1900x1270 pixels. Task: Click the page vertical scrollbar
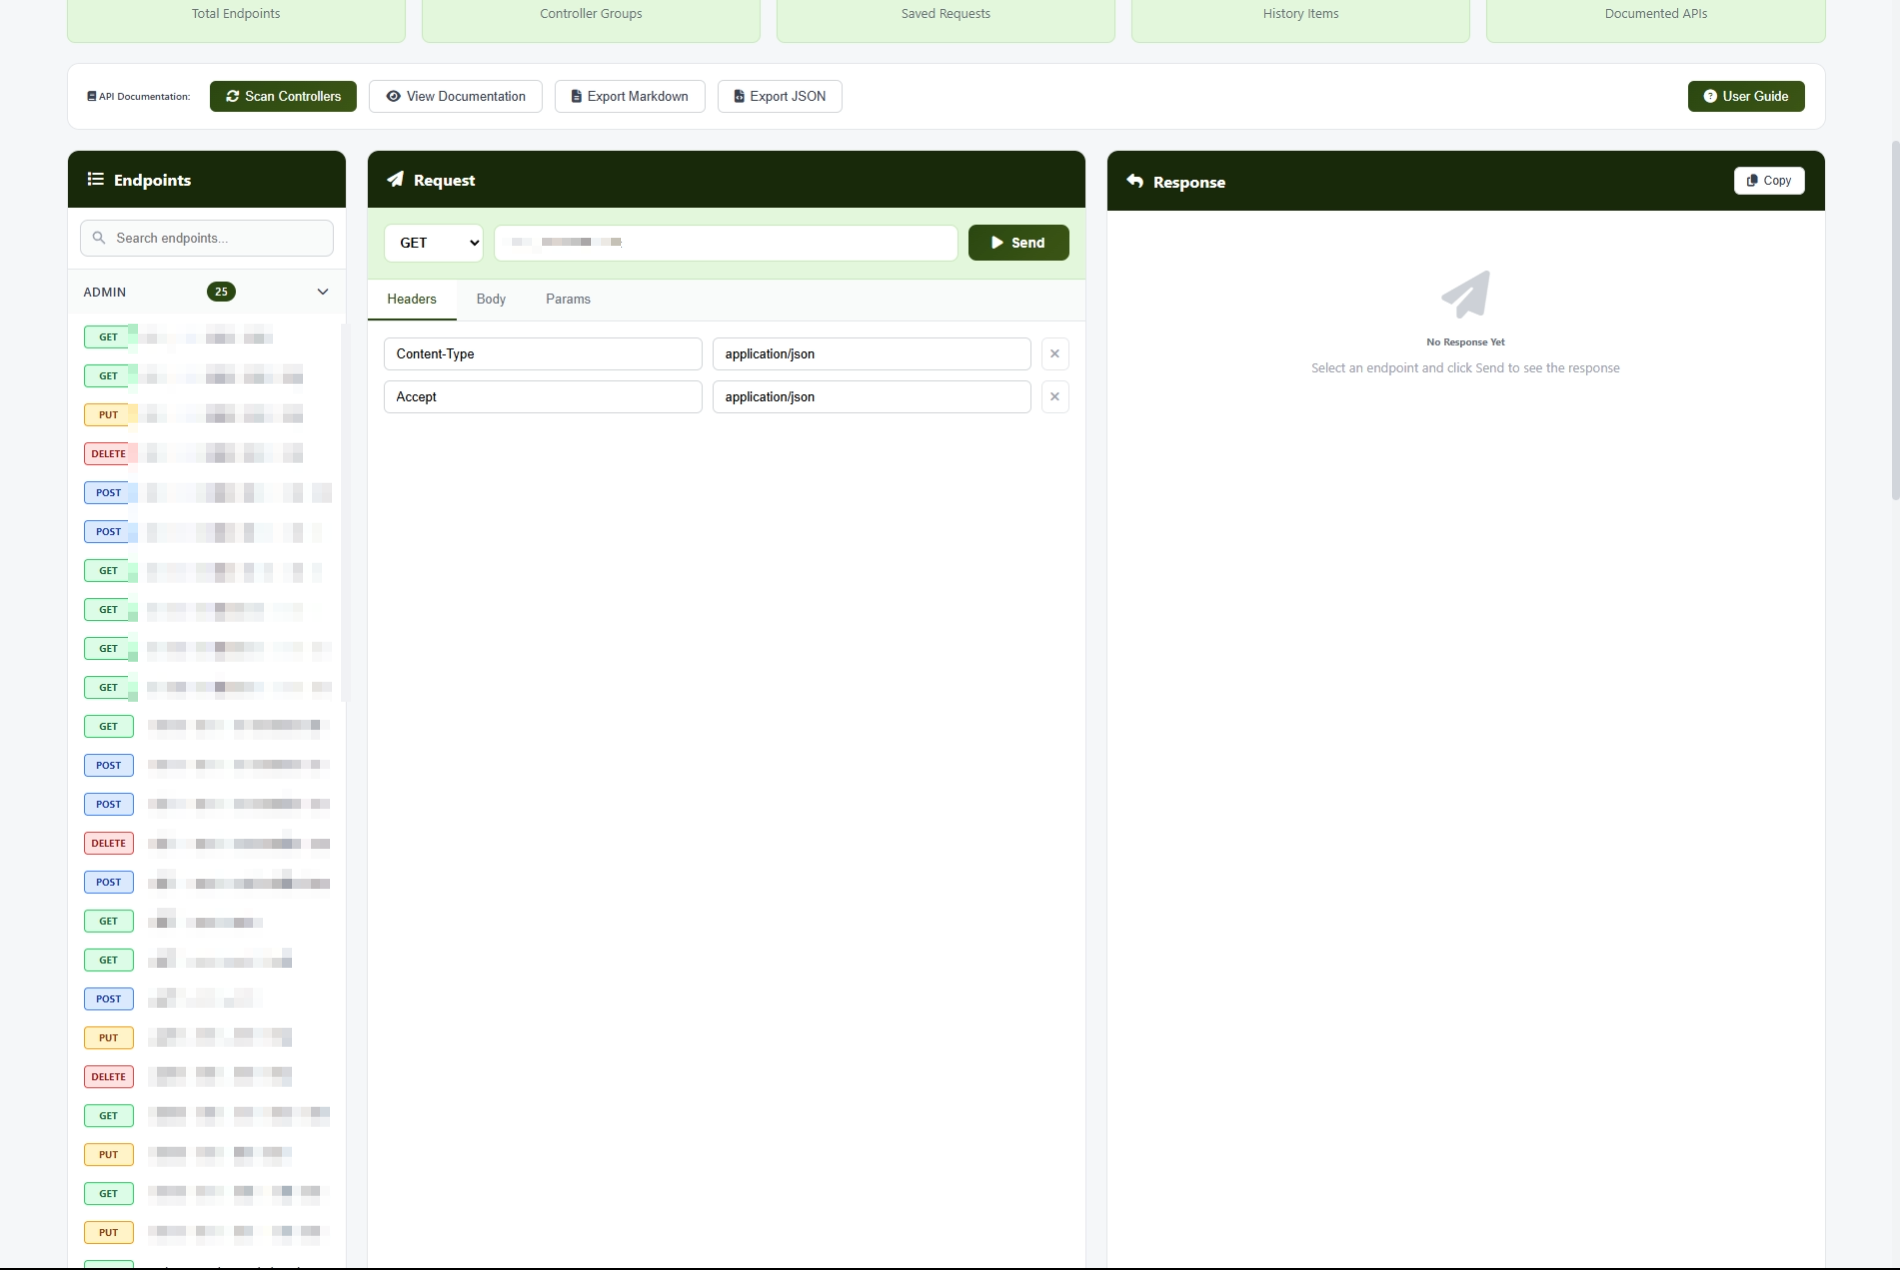pyautogui.click(x=1894, y=320)
